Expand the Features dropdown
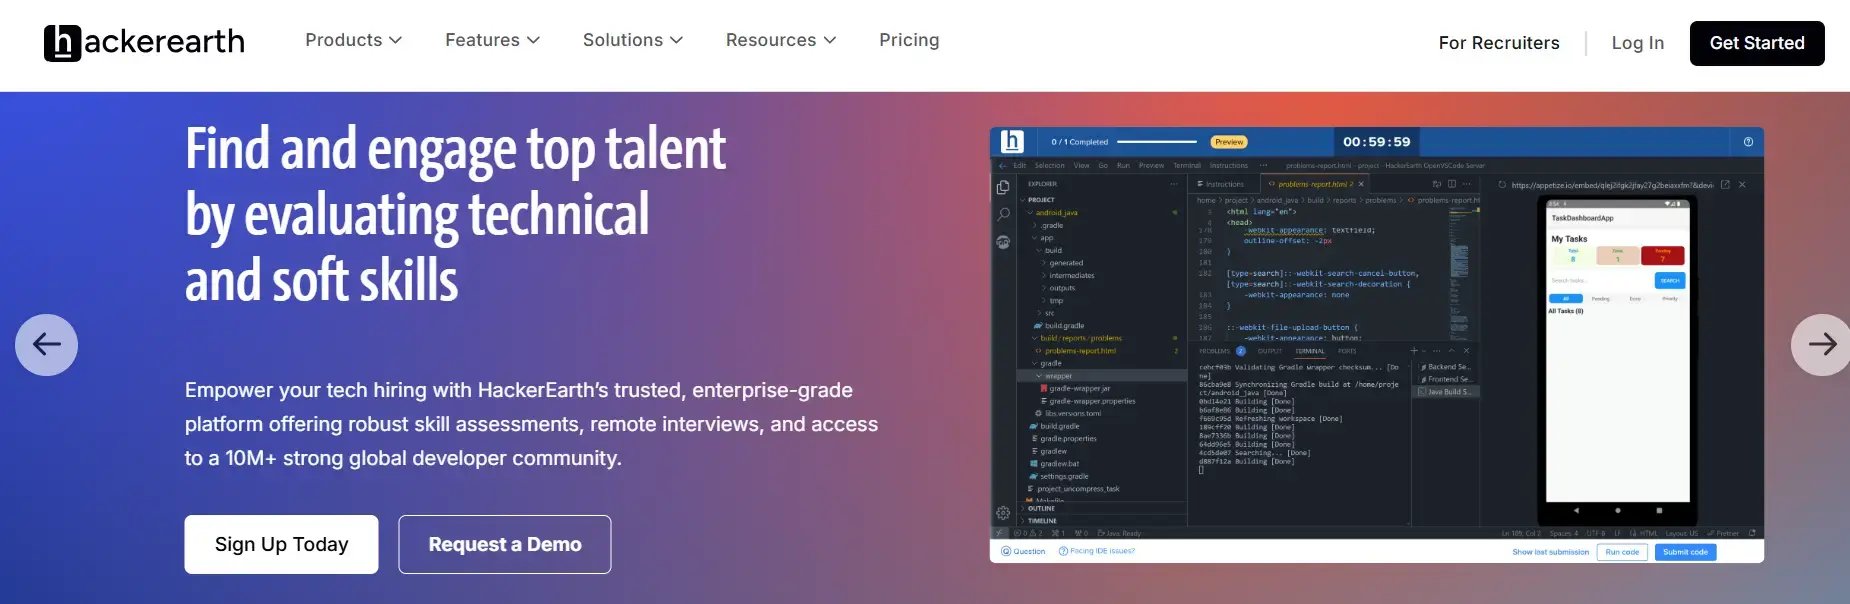 click(492, 40)
